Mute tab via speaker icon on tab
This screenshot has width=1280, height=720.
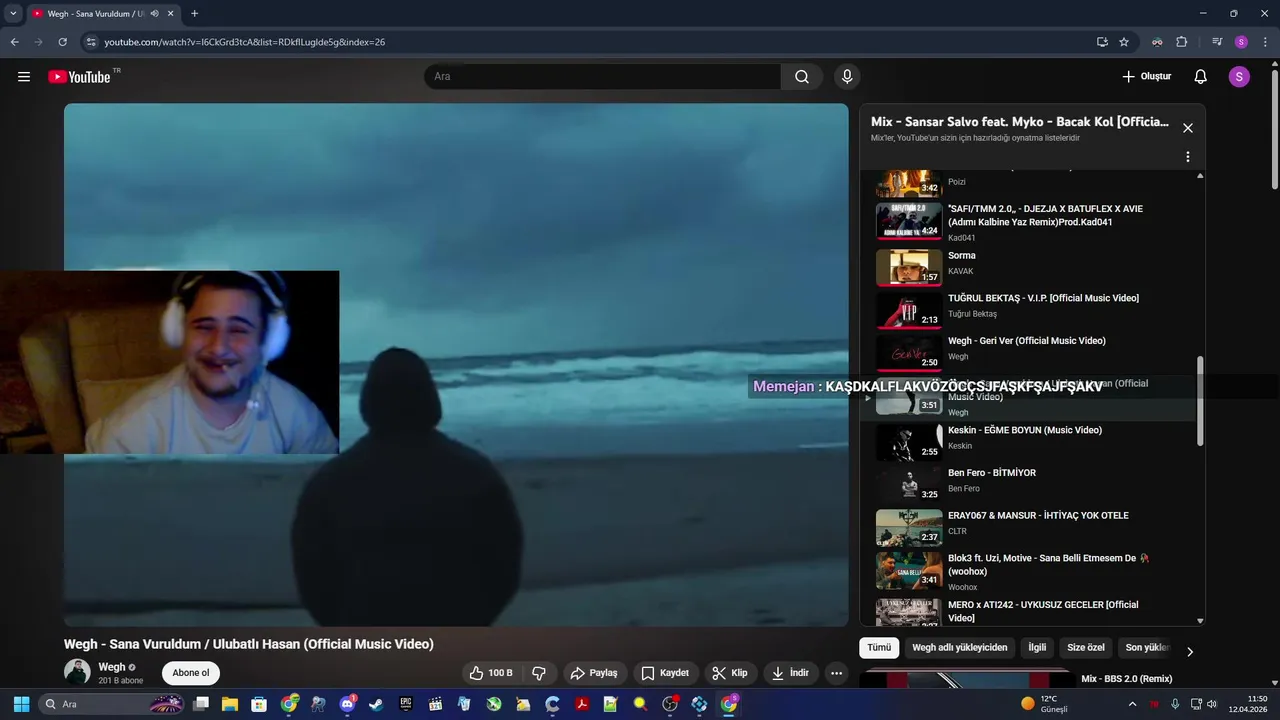(154, 14)
